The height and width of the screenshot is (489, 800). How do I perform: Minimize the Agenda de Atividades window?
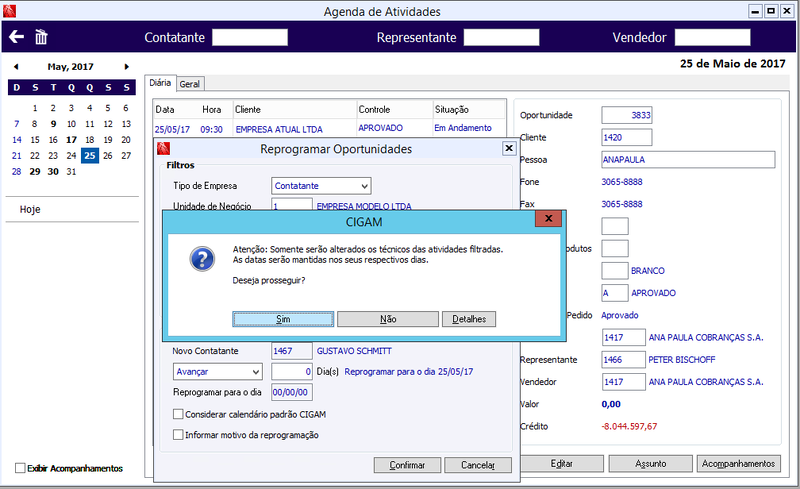click(756, 11)
